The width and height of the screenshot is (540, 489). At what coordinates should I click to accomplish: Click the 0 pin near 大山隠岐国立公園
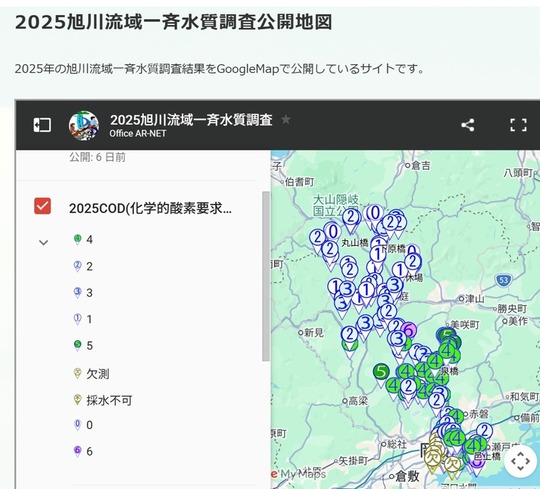(375, 215)
